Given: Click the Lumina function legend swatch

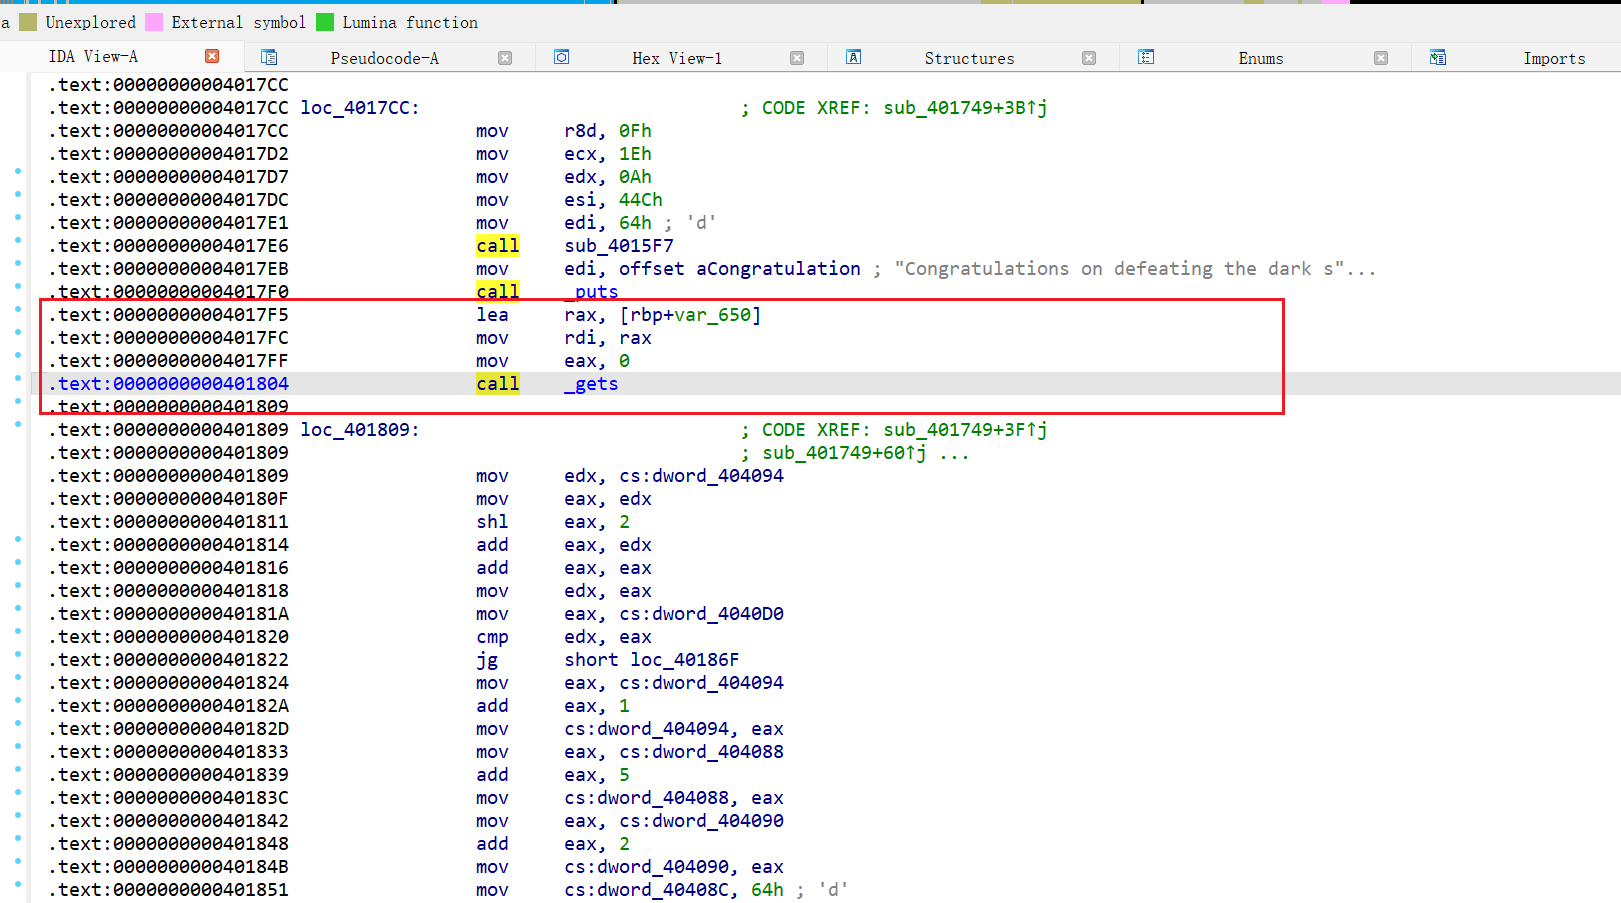Looking at the screenshot, I should point(325,22).
